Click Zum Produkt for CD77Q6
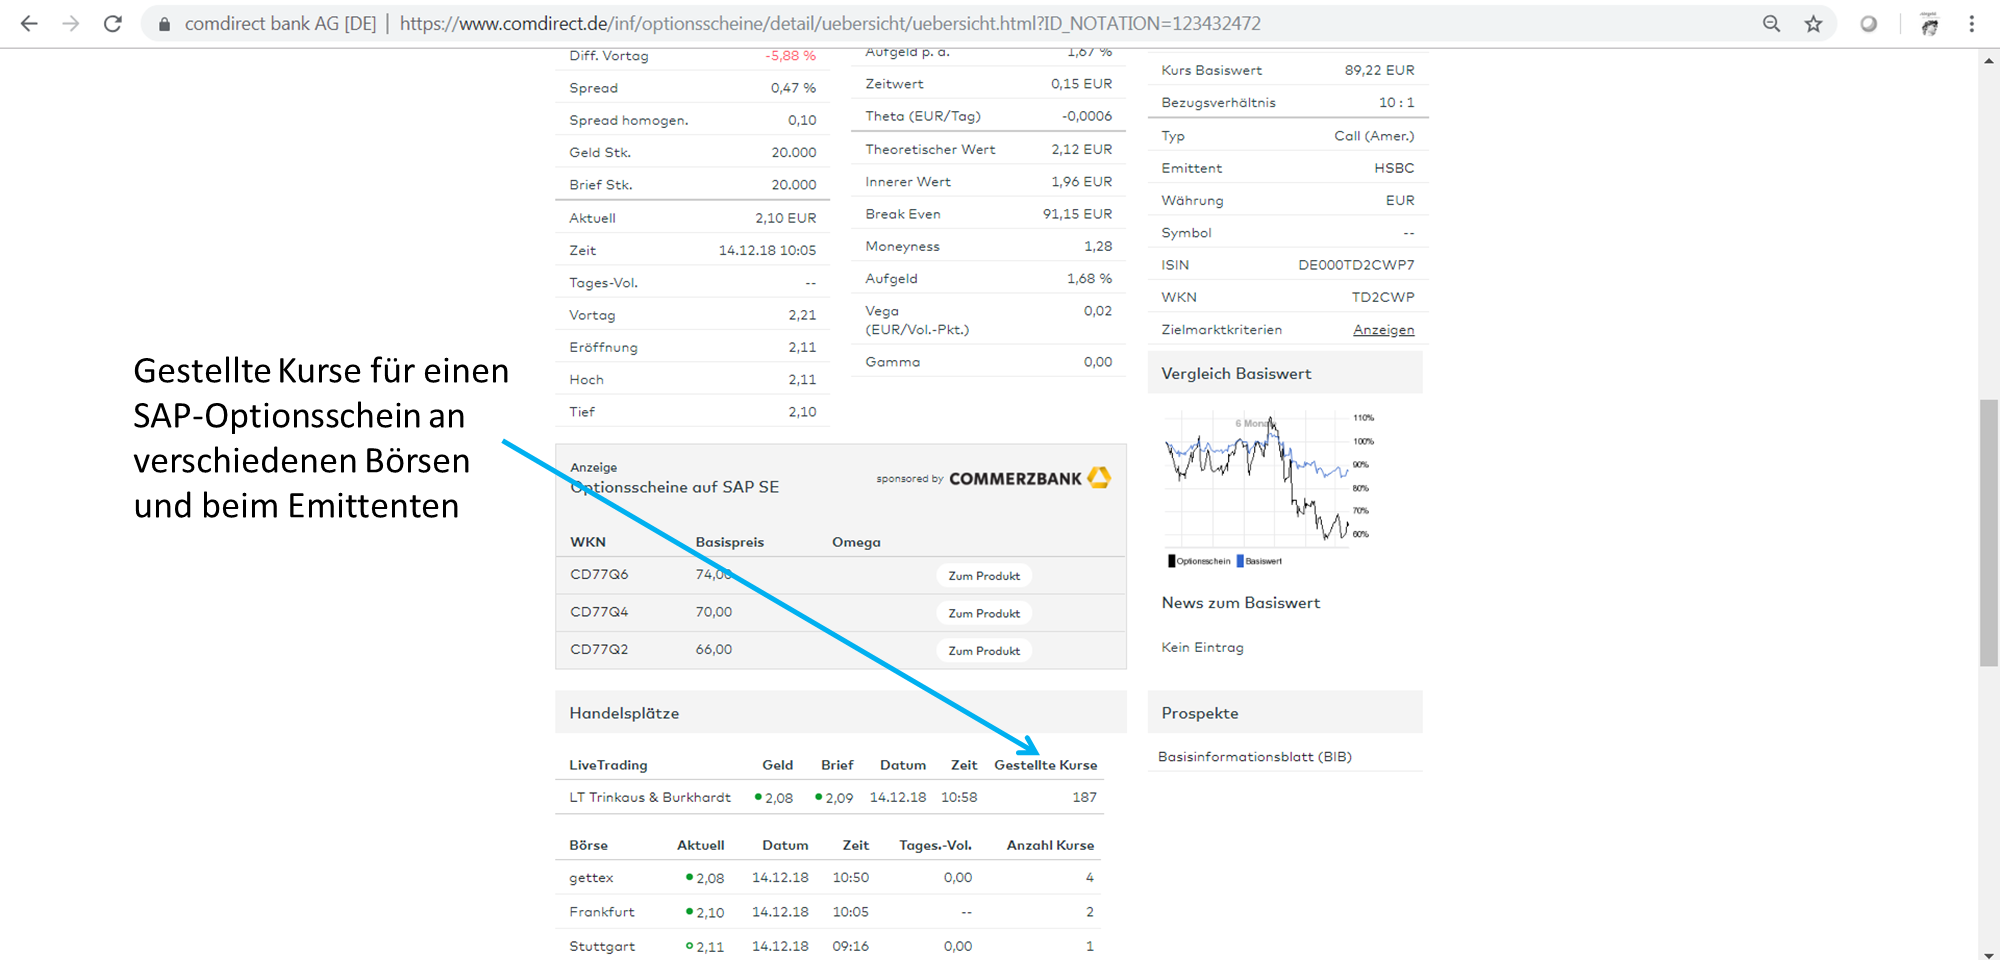2000x960 pixels. (x=984, y=576)
